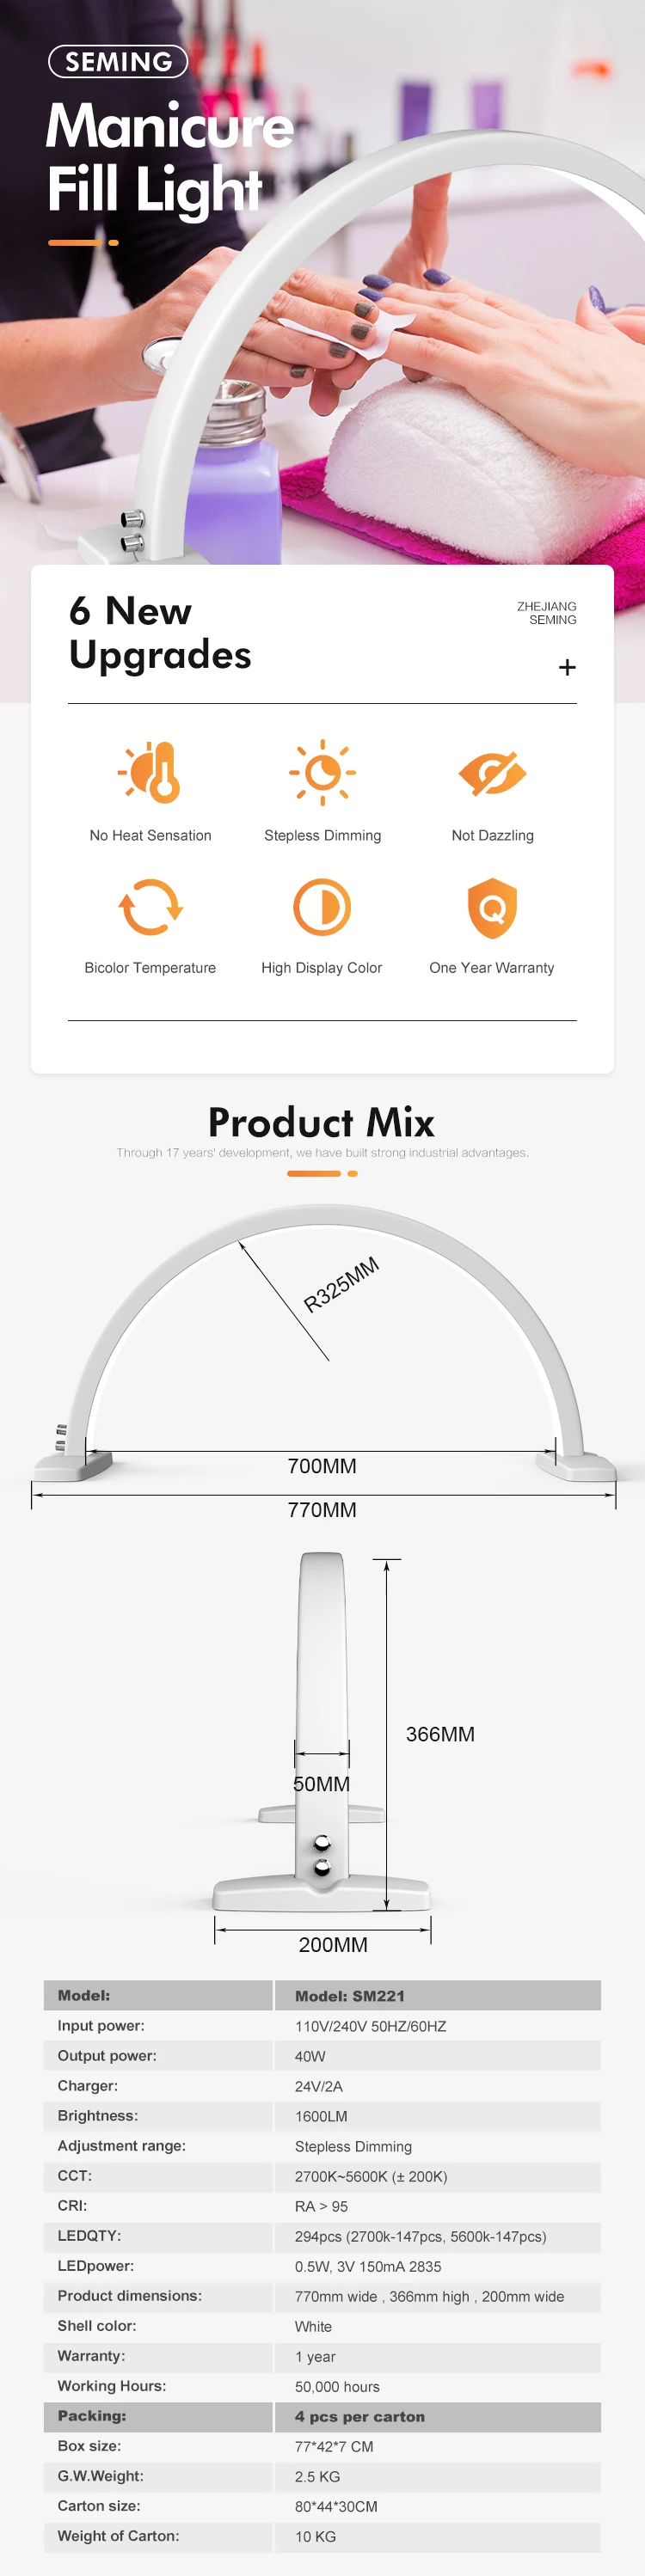Click the One Year Warranty shield icon
Viewport: 645px width, 2576px height.
[492, 908]
